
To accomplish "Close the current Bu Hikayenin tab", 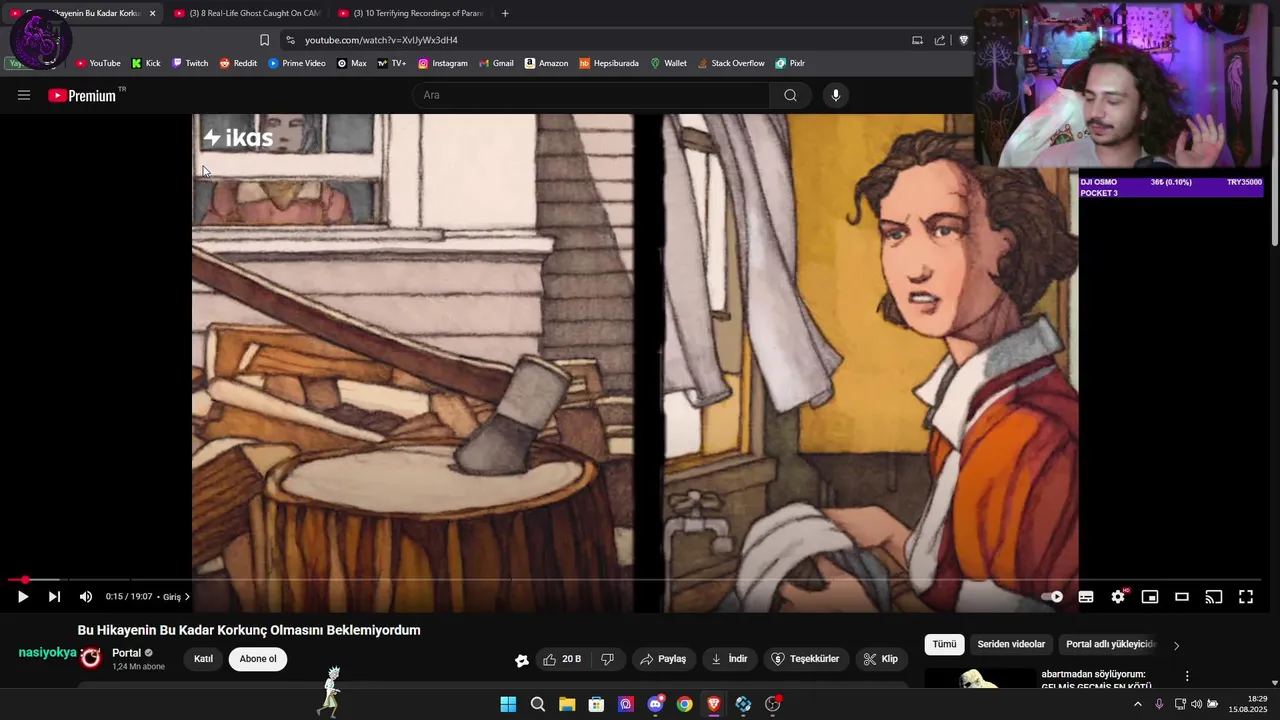I will (153, 13).
